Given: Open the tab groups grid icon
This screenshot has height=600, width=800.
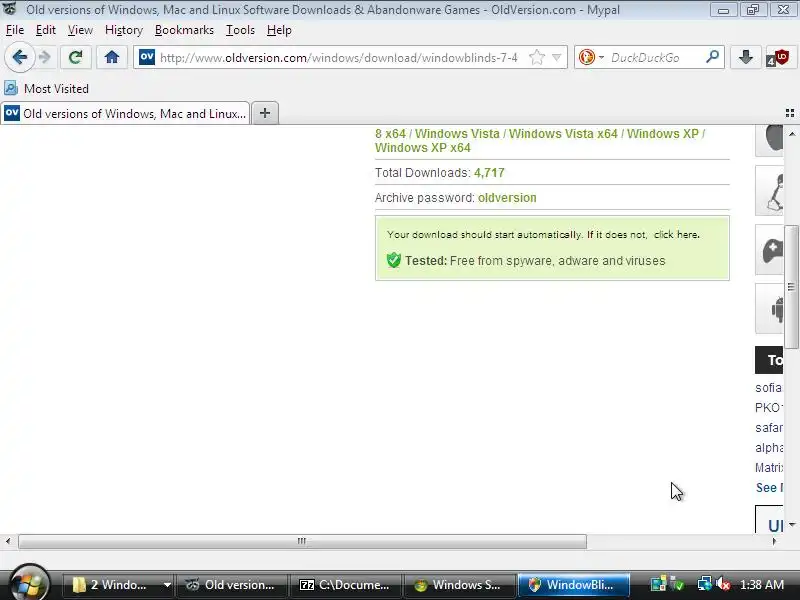Looking at the screenshot, I should pyautogui.click(x=789, y=113).
